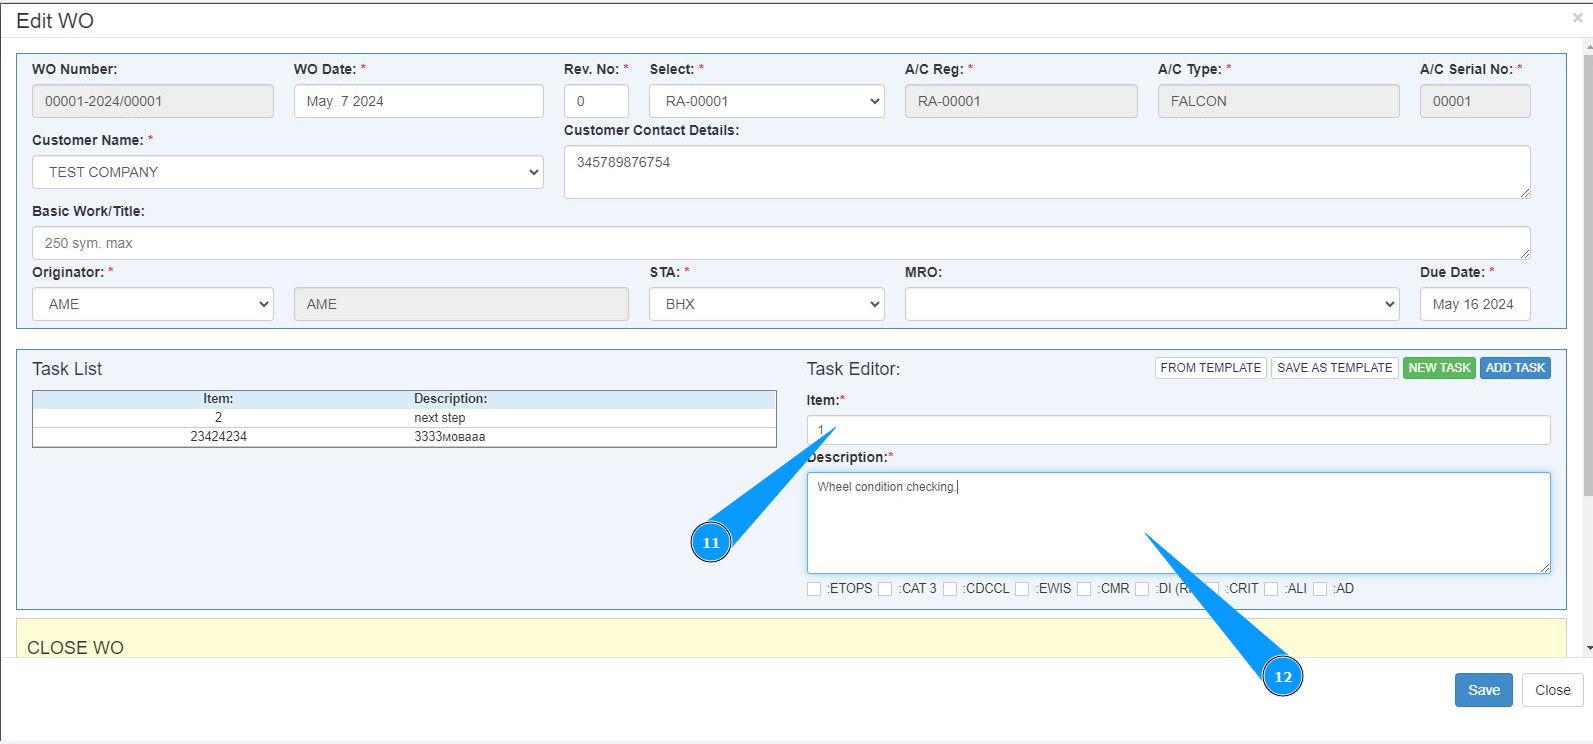Screen dimensions: 1593x744
Task: Click the green NEW TASK button
Action: [x=1438, y=368]
